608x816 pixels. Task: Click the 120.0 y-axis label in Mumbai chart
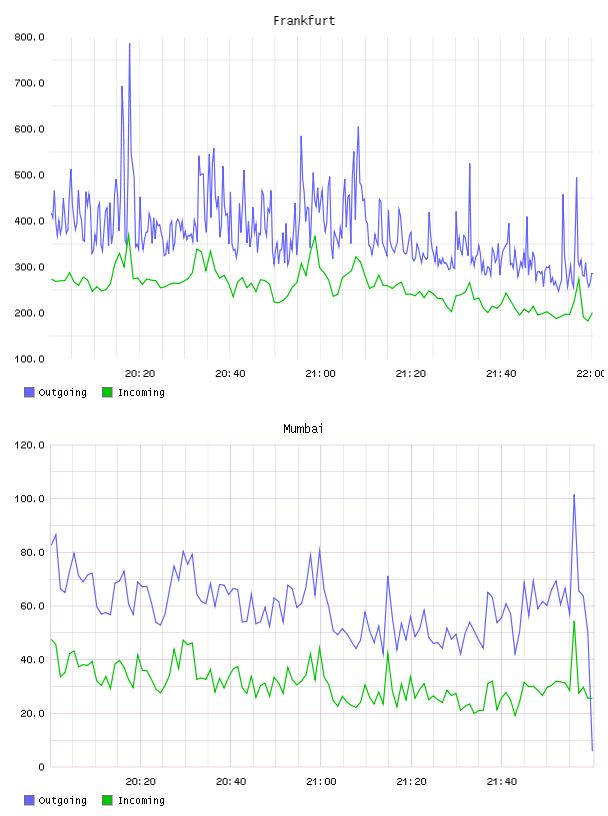(x=29, y=445)
